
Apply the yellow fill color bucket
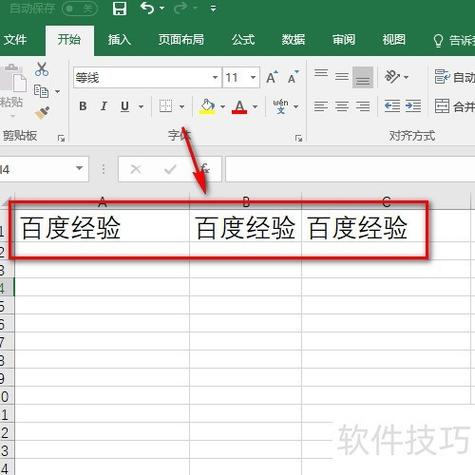pos(207,106)
